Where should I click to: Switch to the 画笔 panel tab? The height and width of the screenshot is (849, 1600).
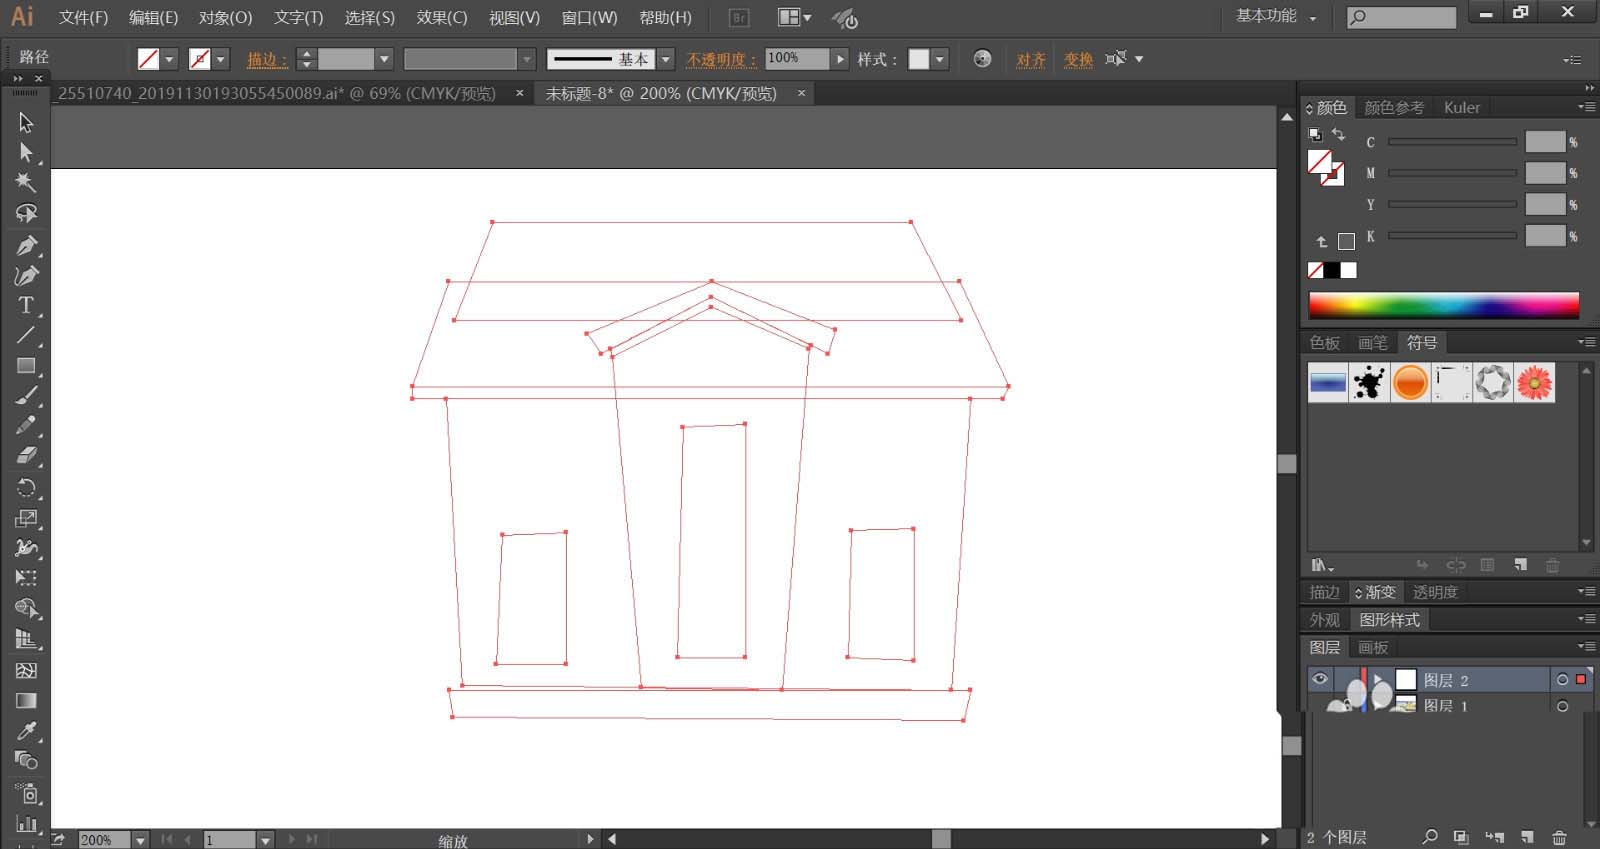tap(1373, 343)
